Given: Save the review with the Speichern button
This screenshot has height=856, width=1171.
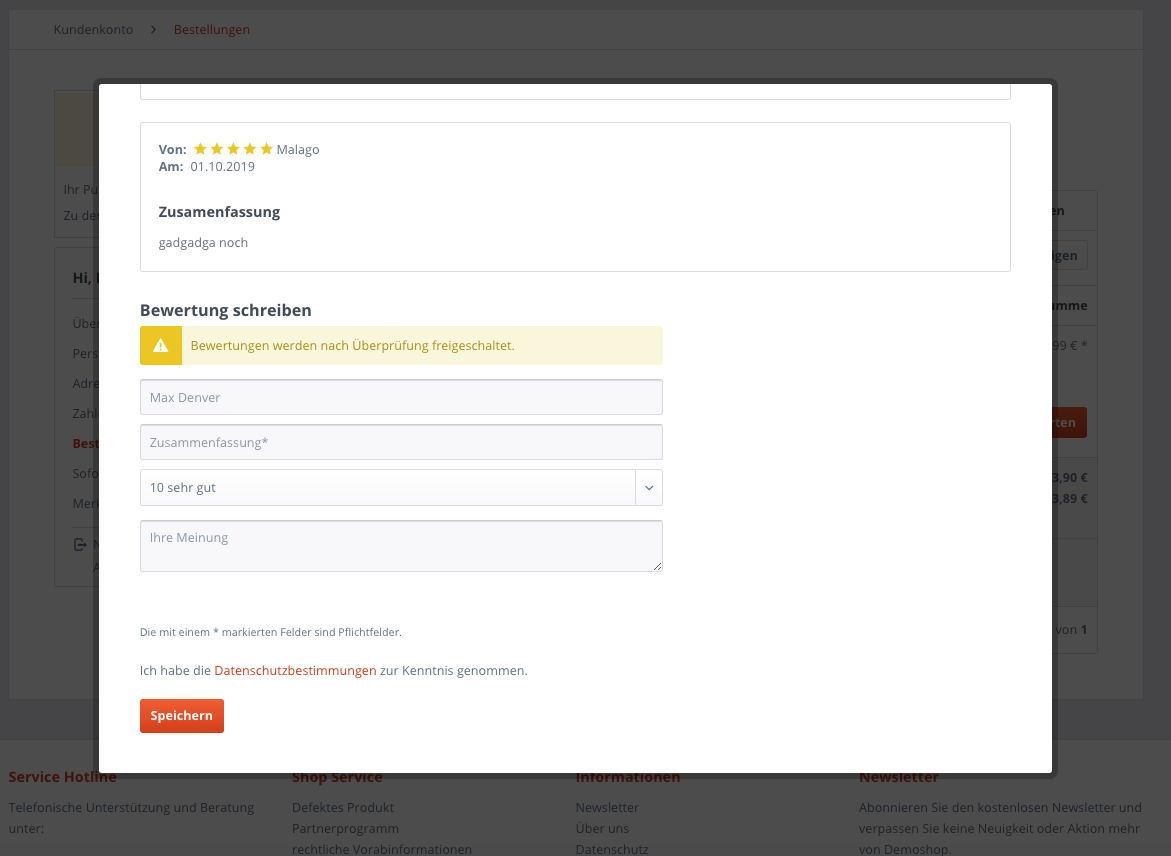Looking at the screenshot, I should tap(181, 716).
